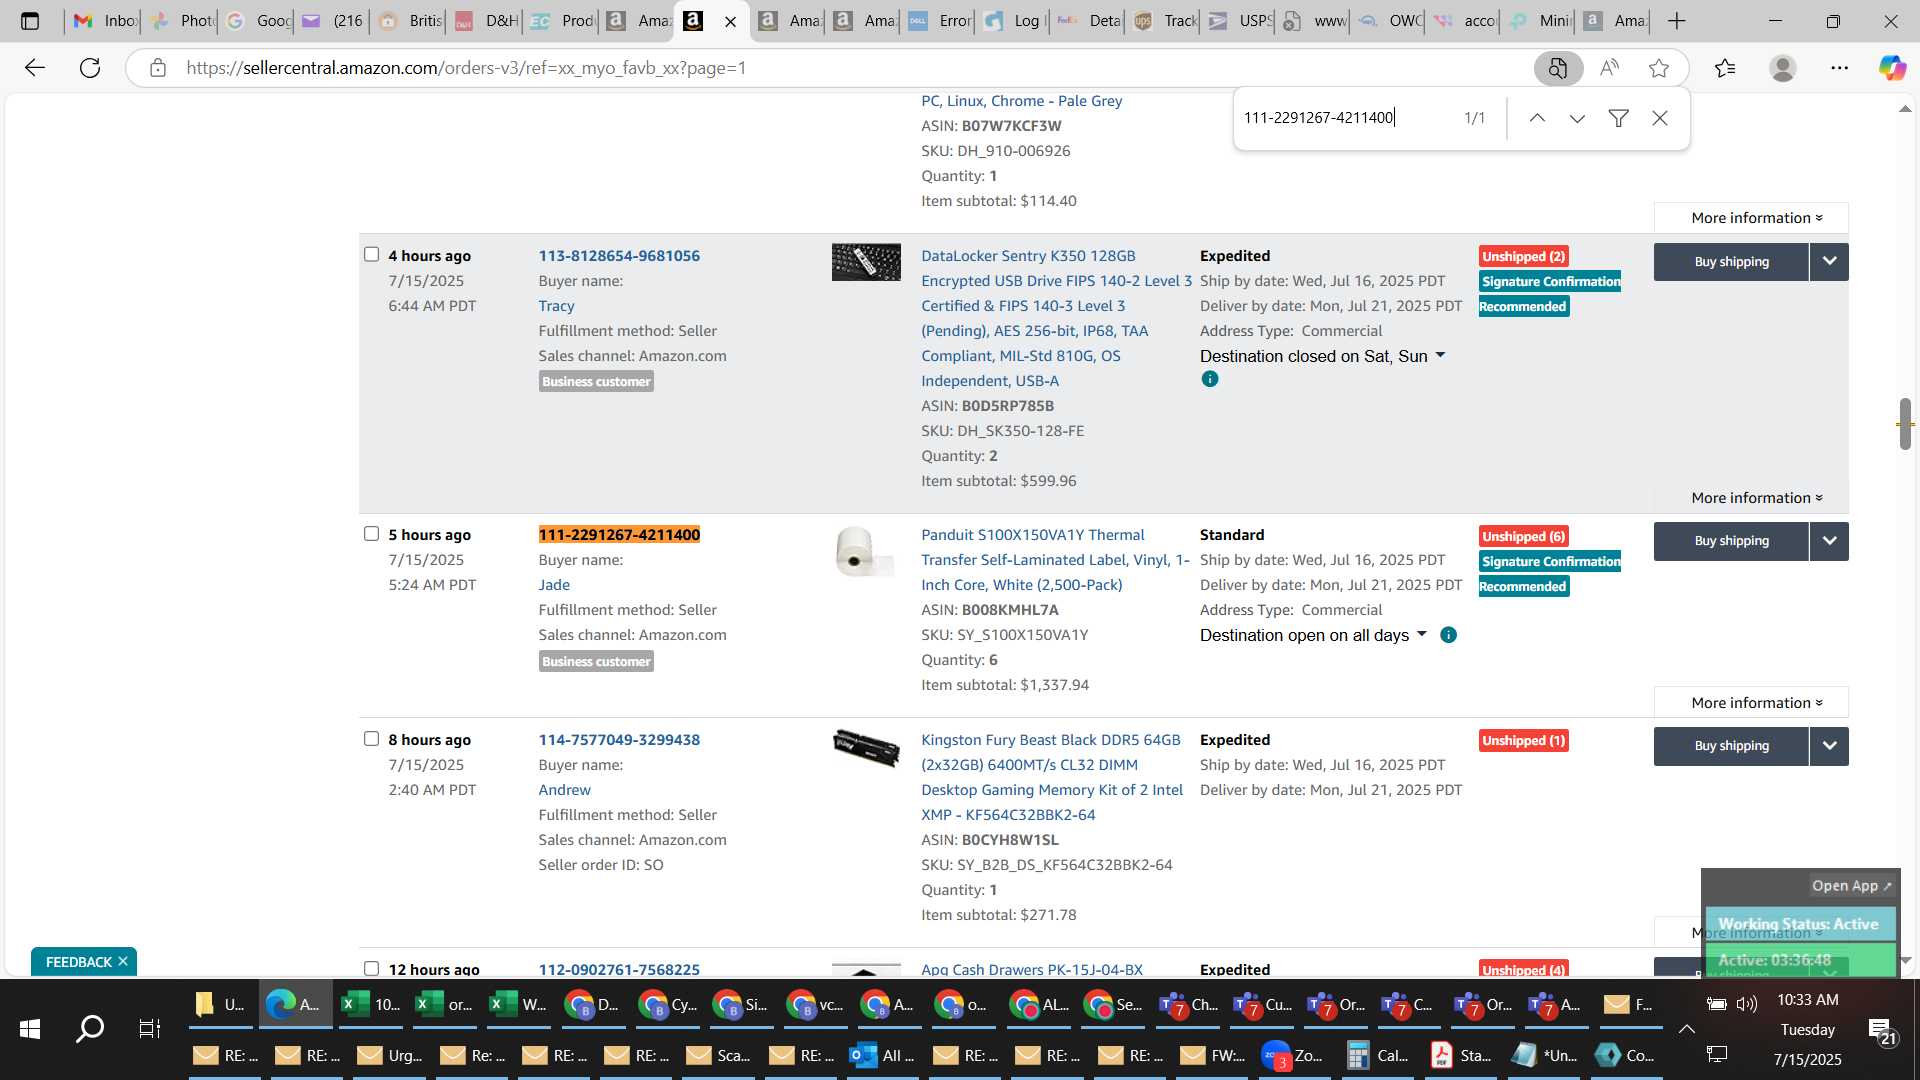Switch to the D&H browser tab
Screen dimensions: 1920x1080
[485, 21]
